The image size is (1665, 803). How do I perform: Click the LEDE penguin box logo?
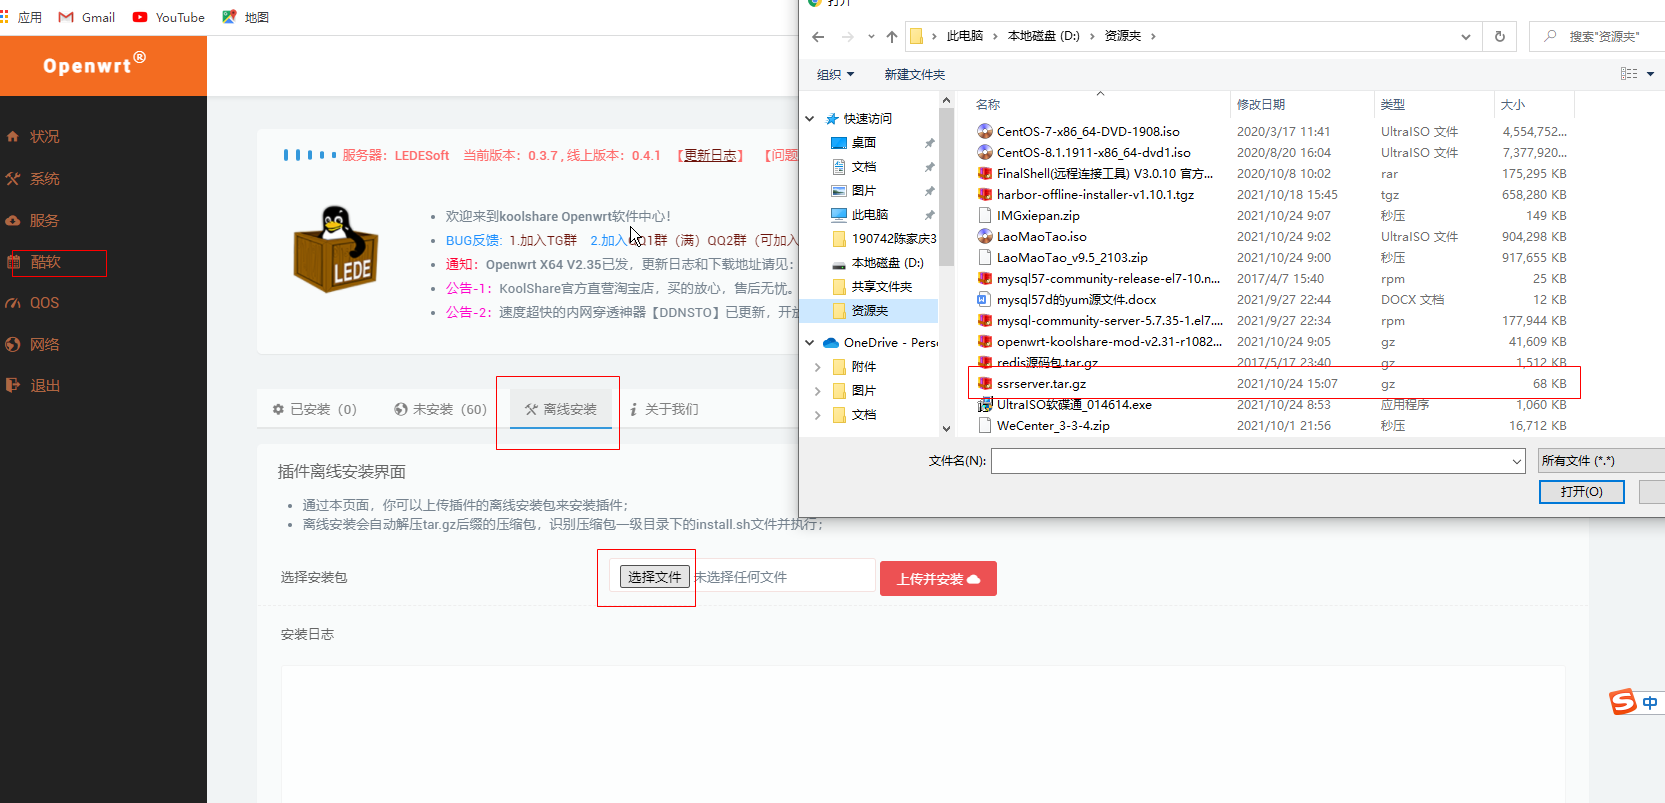(x=336, y=250)
